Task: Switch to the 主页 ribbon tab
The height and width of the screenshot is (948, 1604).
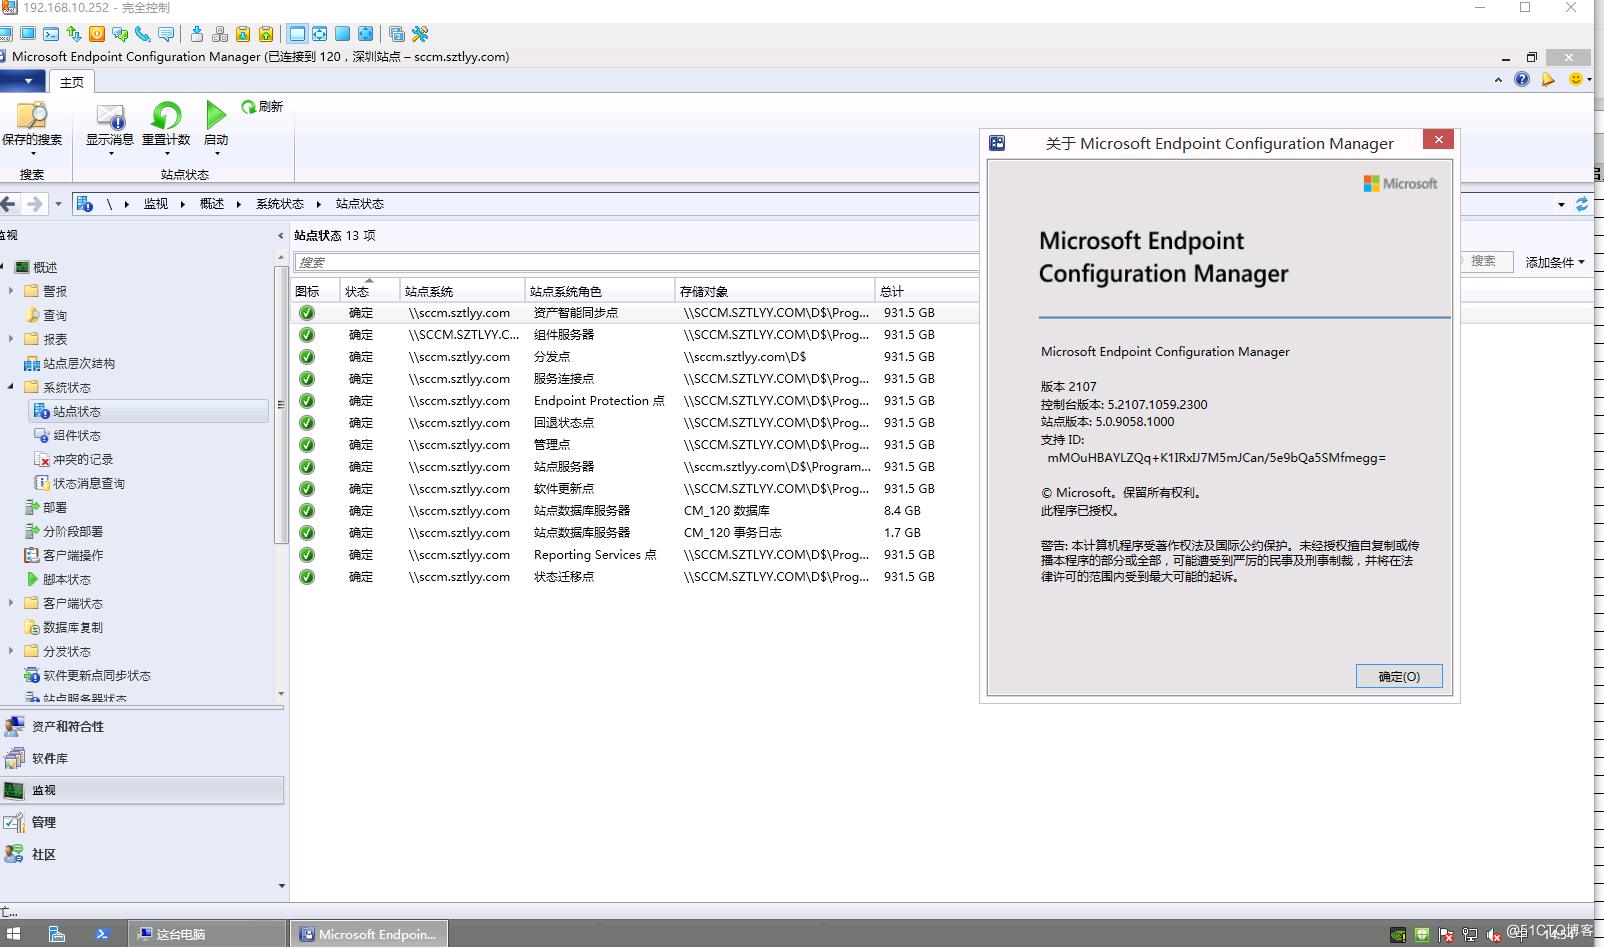Action: pyautogui.click(x=71, y=82)
